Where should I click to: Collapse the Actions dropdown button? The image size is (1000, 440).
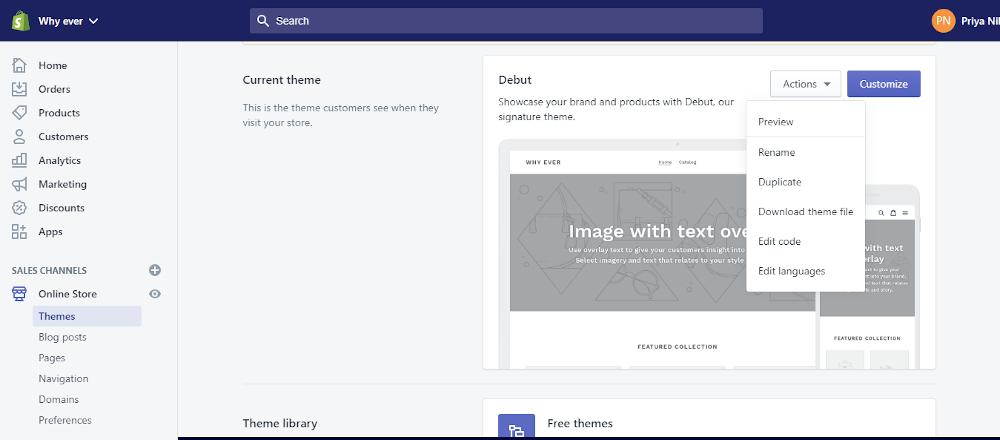(805, 84)
